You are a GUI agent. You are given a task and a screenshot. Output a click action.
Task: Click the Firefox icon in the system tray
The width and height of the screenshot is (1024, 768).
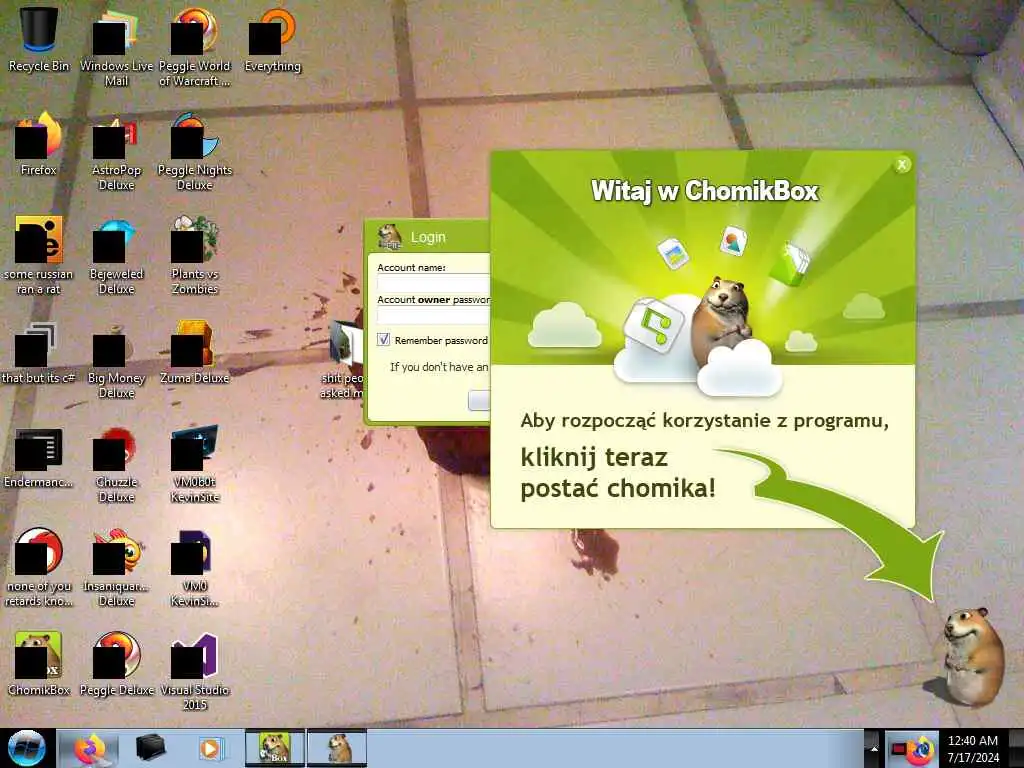click(922, 749)
